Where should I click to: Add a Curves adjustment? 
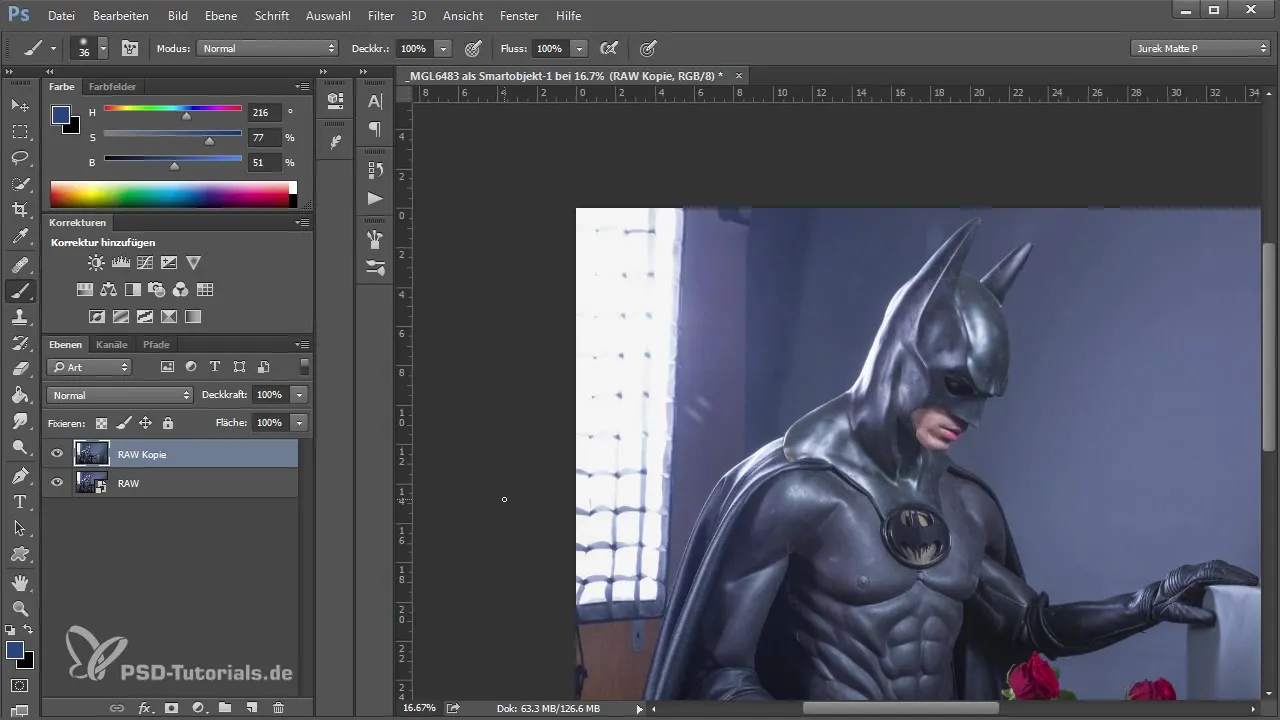tap(145, 263)
